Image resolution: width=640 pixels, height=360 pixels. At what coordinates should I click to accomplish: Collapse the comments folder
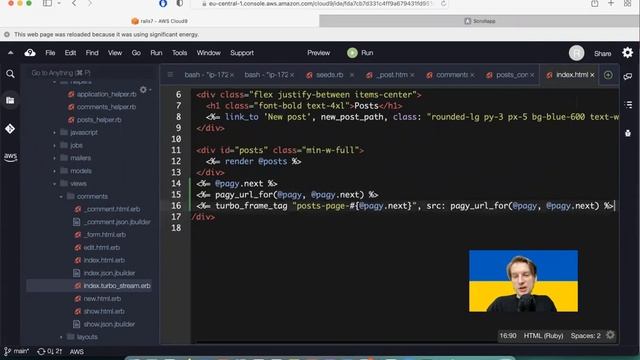[x=61, y=196]
